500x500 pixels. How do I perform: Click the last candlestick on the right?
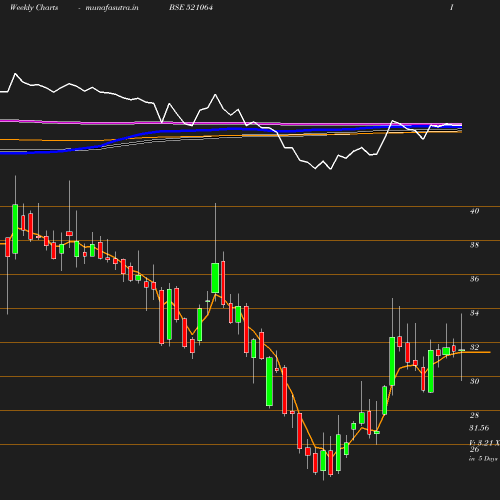(461, 350)
